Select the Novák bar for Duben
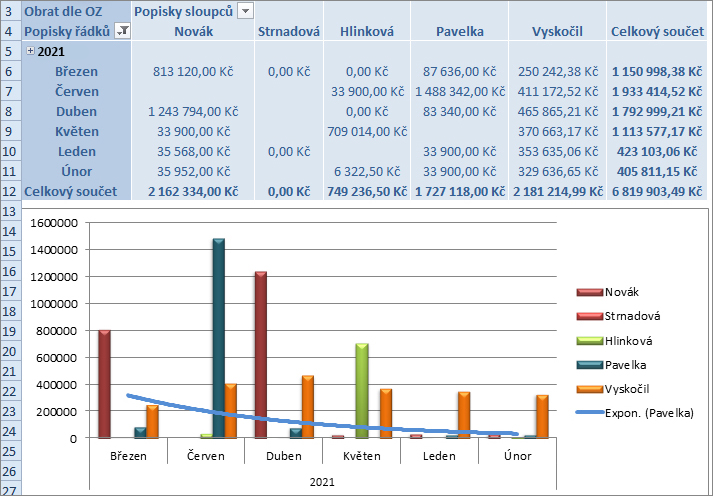The image size is (713, 496). click(x=261, y=355)
